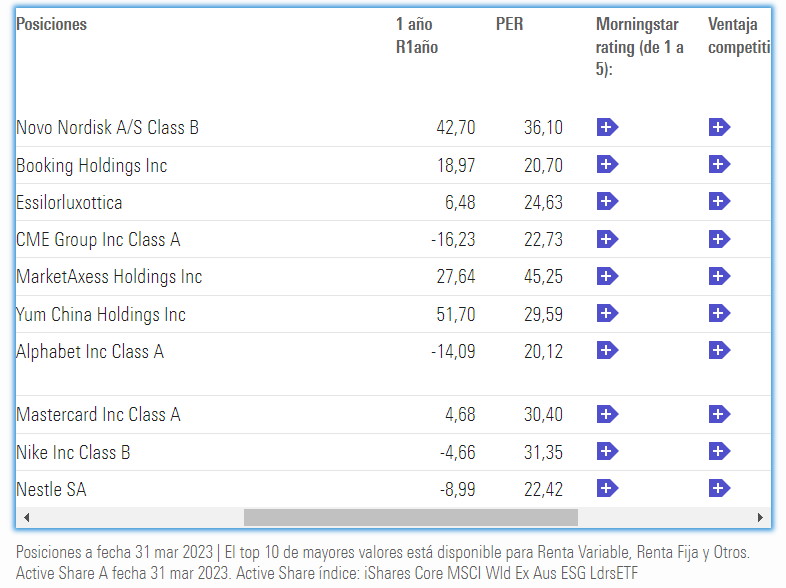Select the Ventaja competitiva column header
The height and width of the screenshot is (588, 786).
pyautogui.click(x=739, y=36)
